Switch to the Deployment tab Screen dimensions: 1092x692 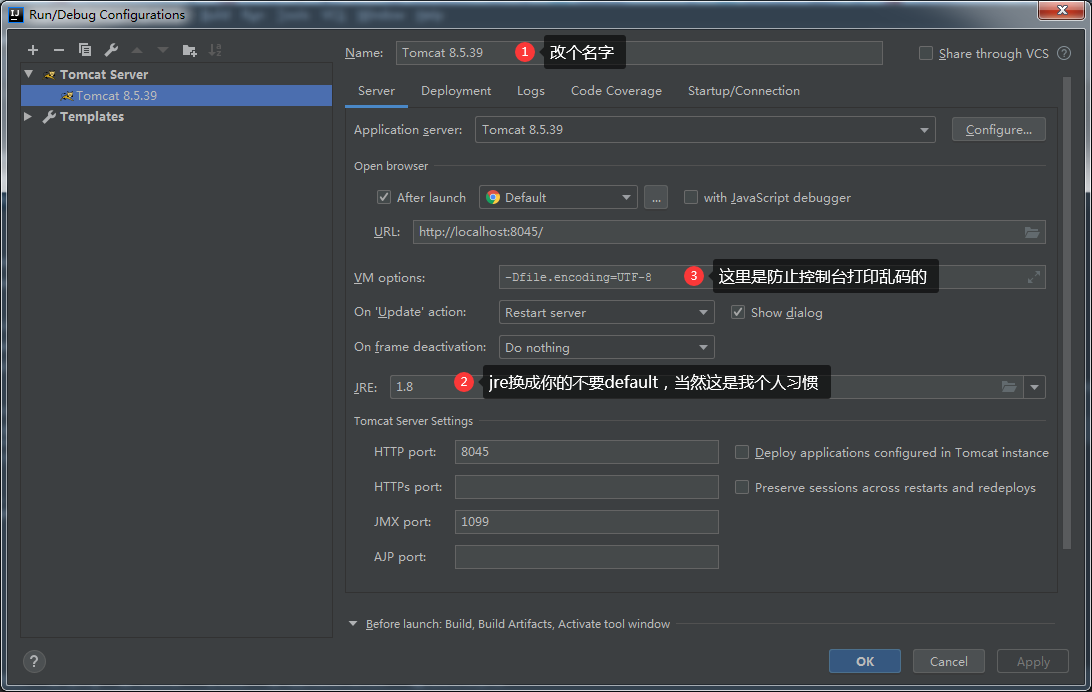point(455,91)
